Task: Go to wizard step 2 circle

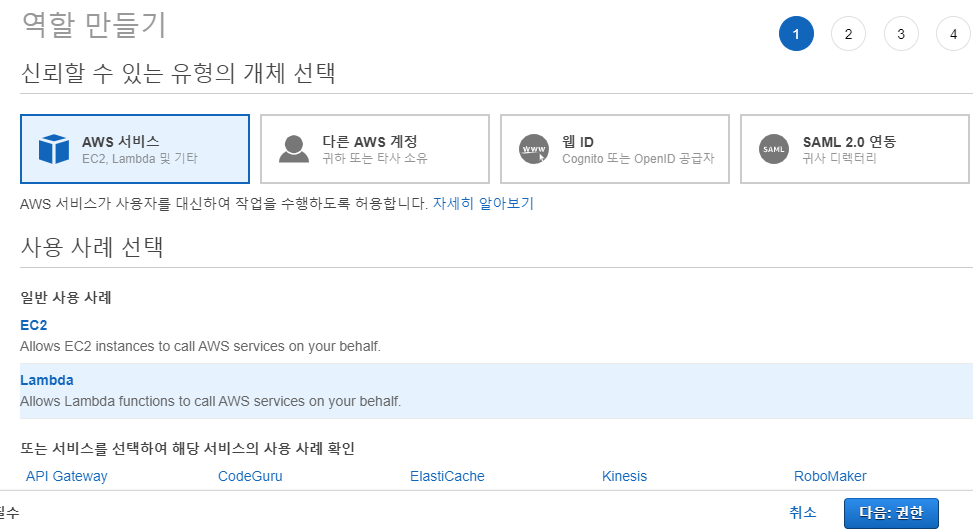Action: click(x=848, y=34)
